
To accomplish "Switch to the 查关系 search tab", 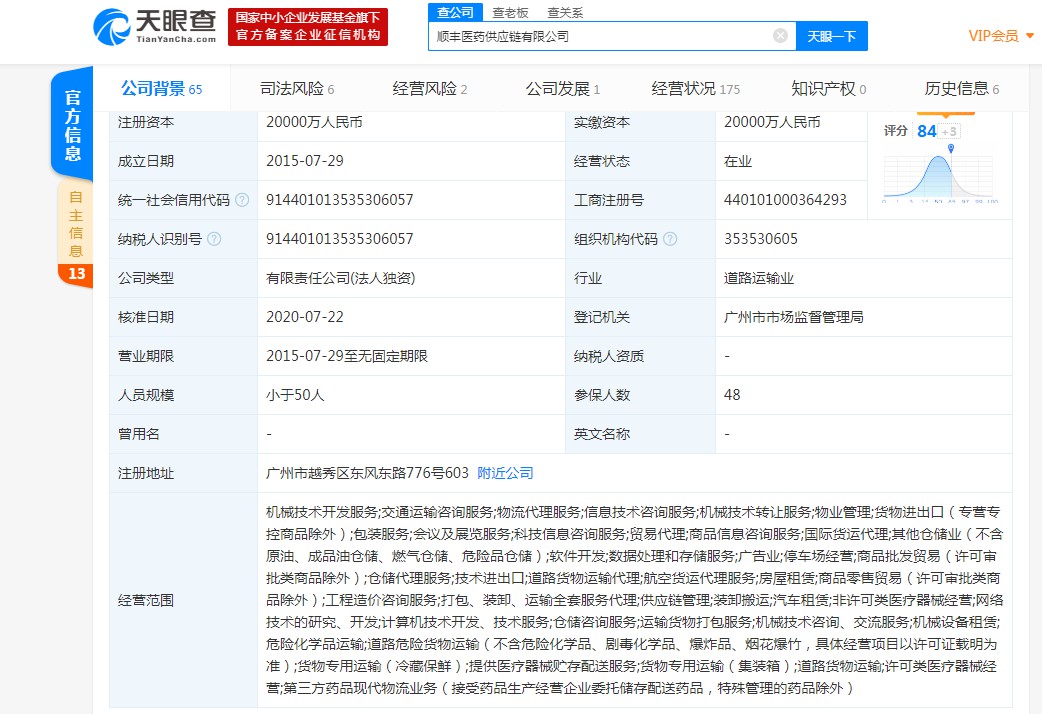I will click(564, 13).
